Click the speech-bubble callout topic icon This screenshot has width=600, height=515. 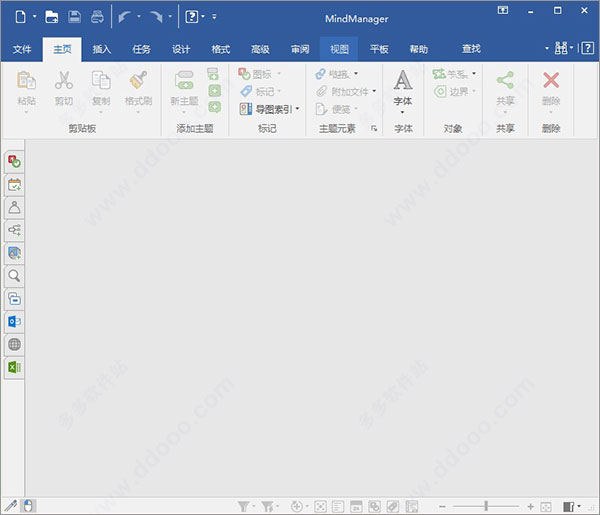pos(214,107)
